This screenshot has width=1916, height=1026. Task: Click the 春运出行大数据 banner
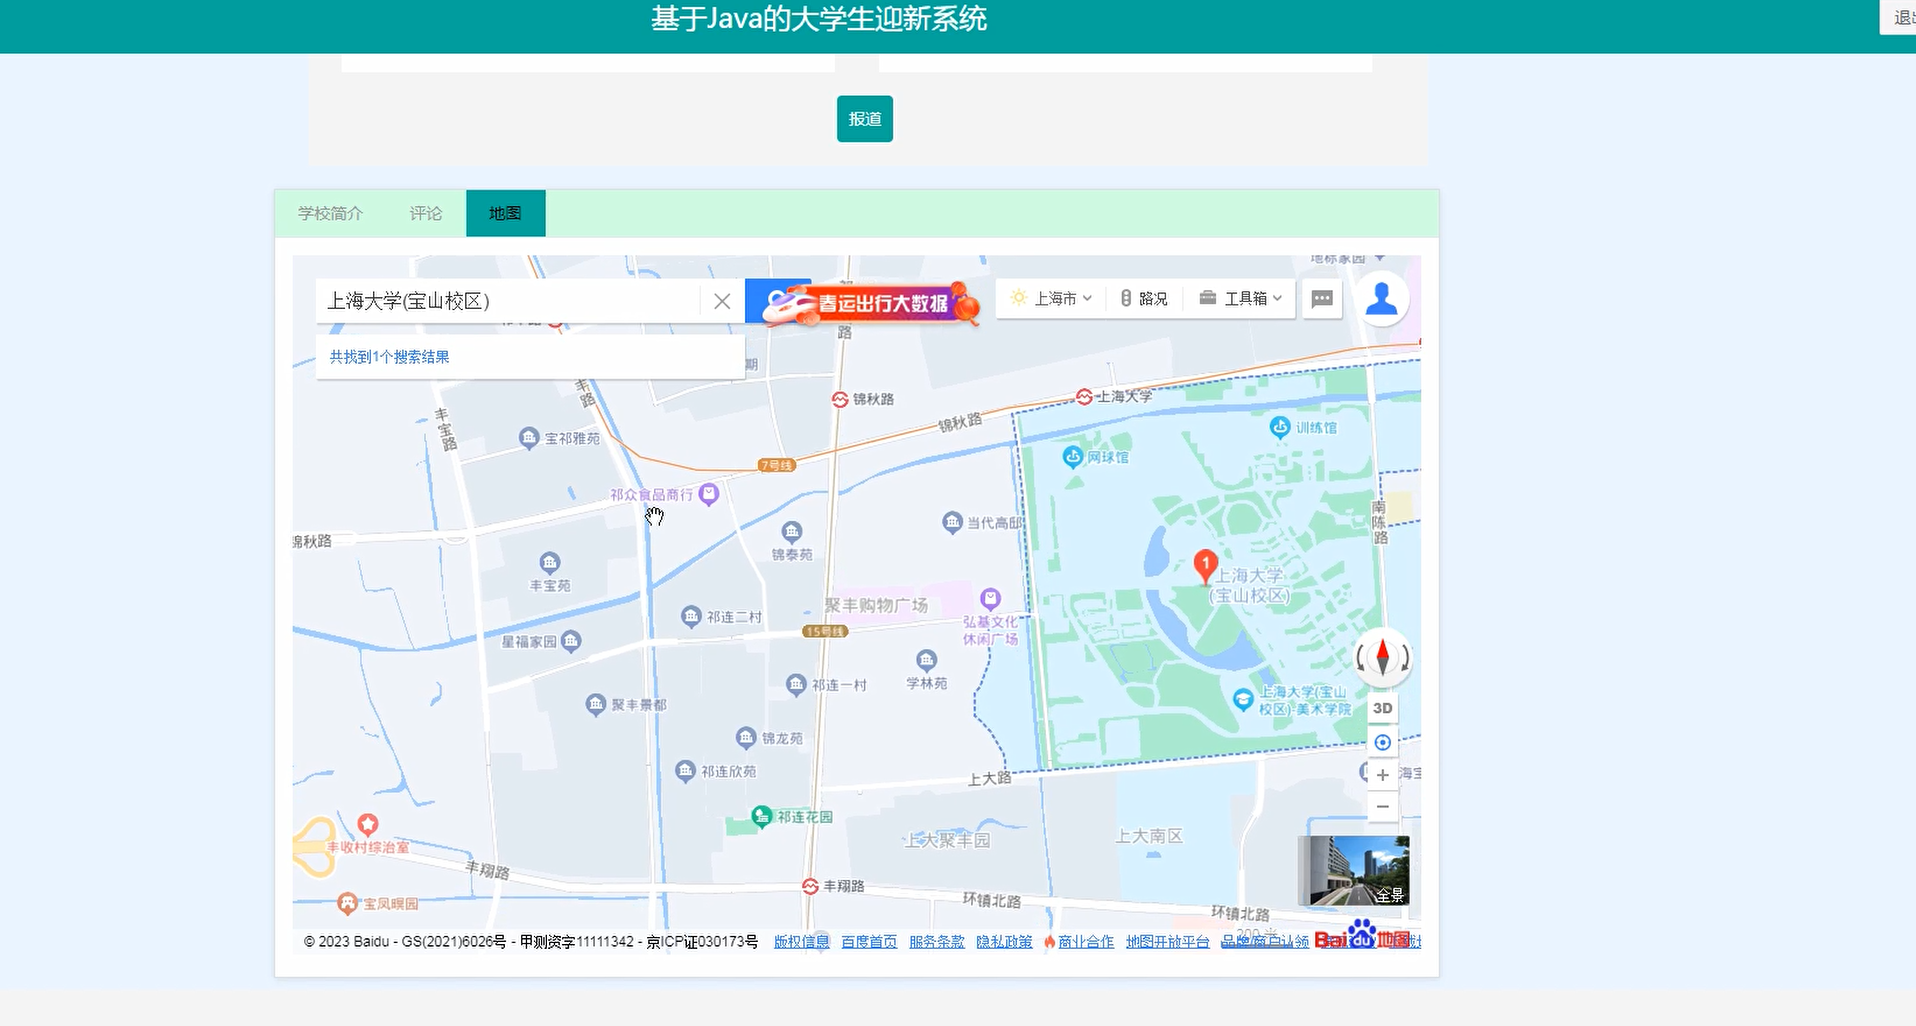pyautogui.click(x=872, y=303)
